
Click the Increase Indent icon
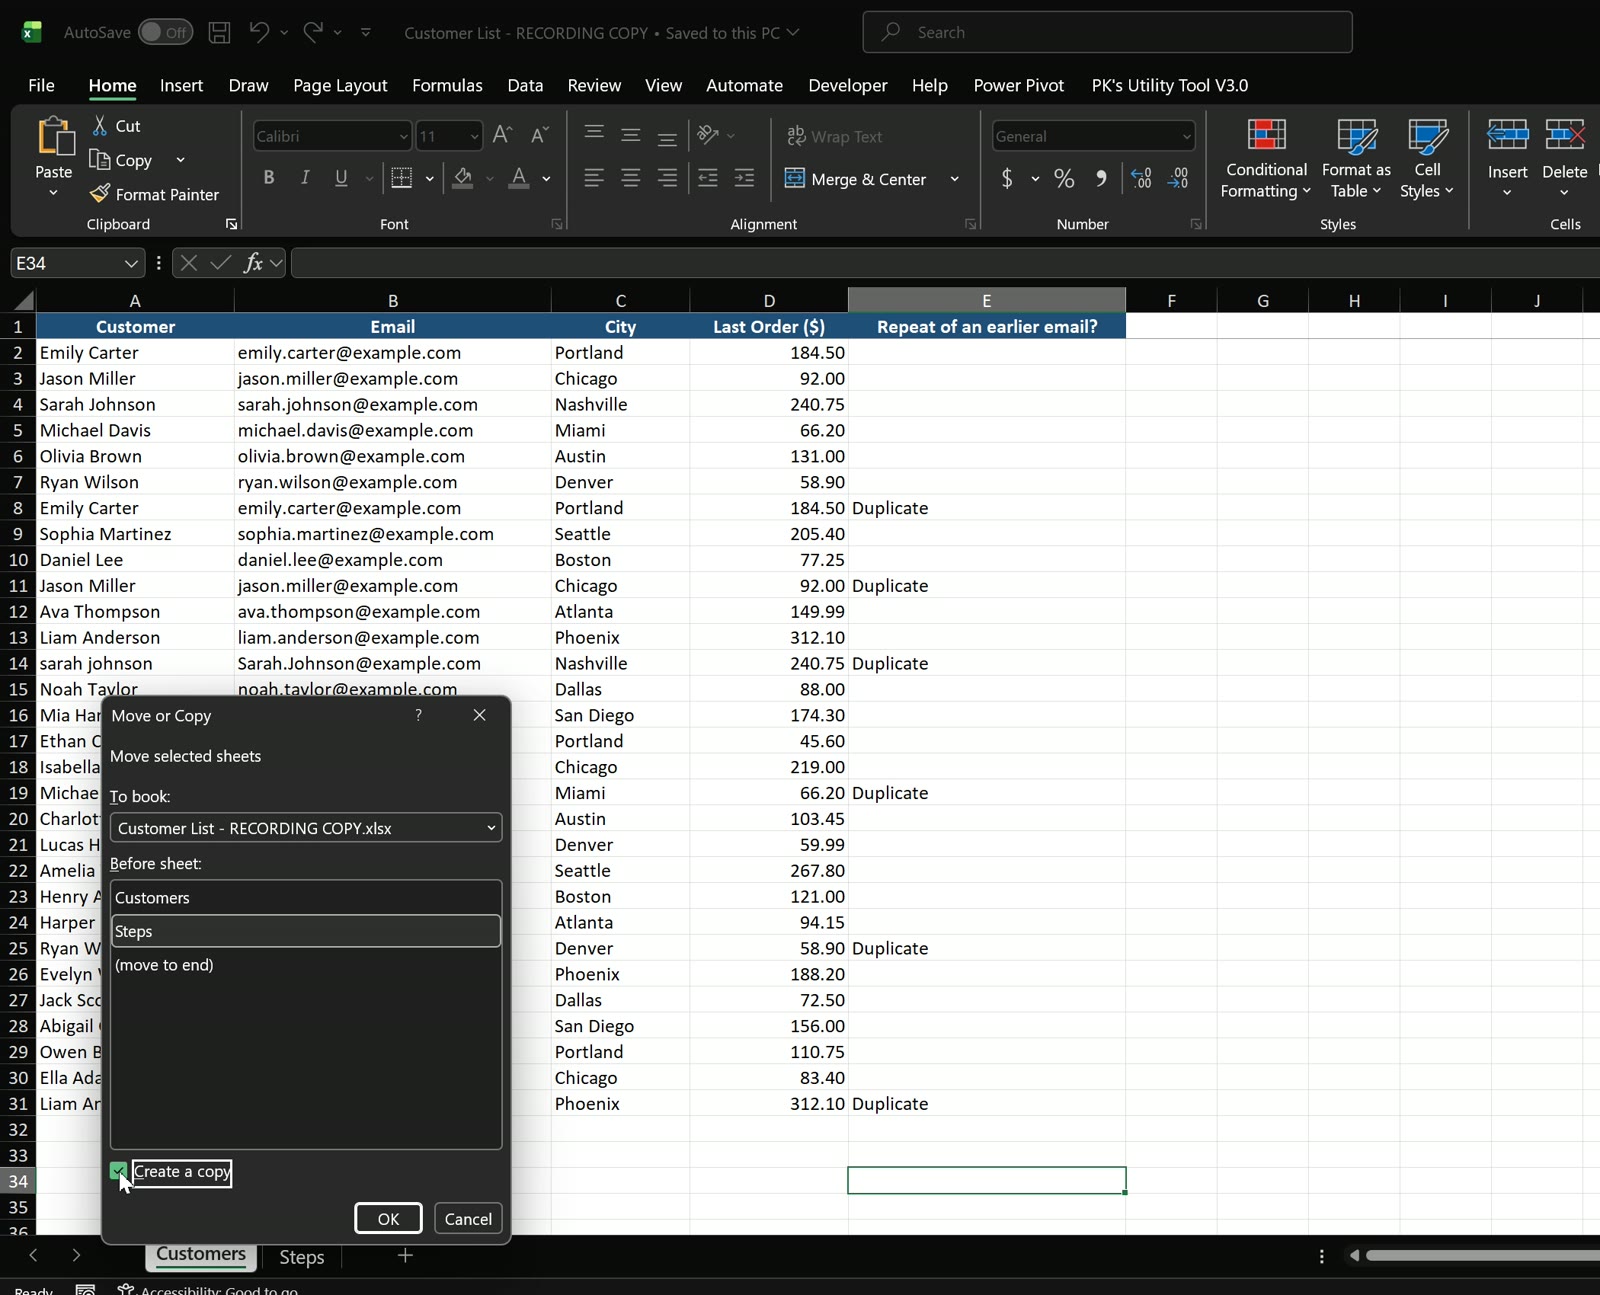(x=744, y=178)
